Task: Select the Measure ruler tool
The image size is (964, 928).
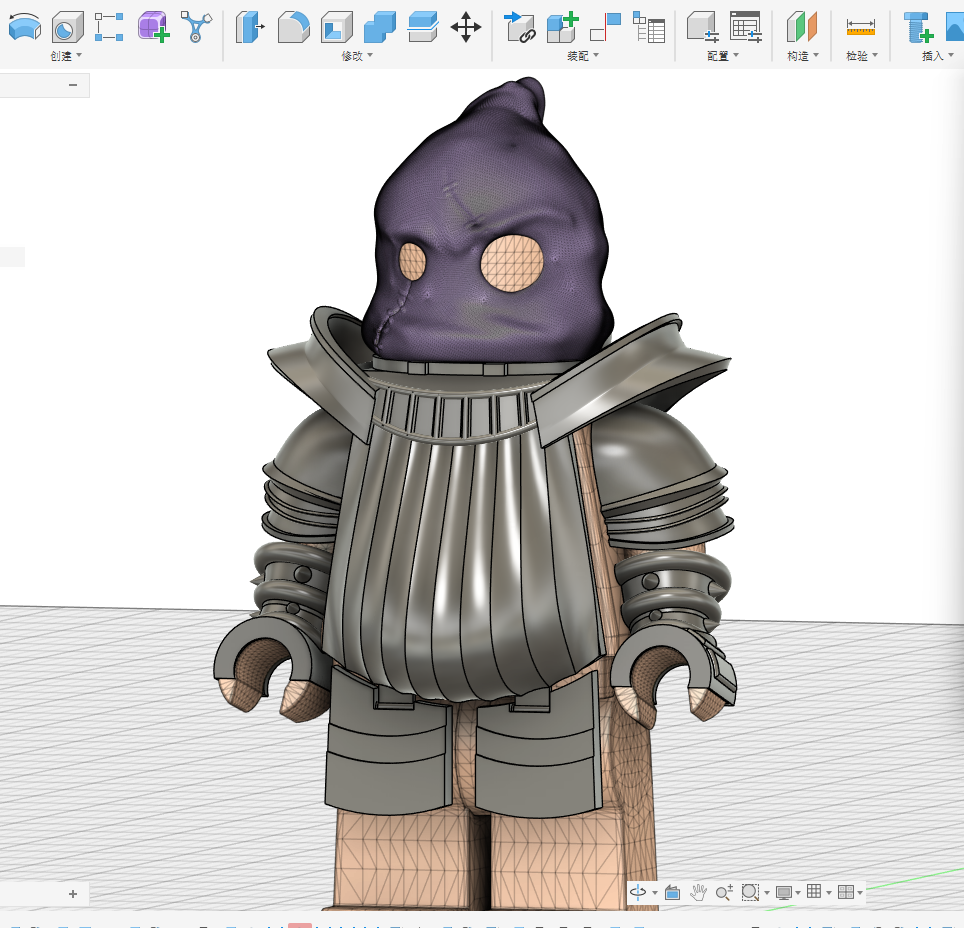Action: (x=860, y=26)
